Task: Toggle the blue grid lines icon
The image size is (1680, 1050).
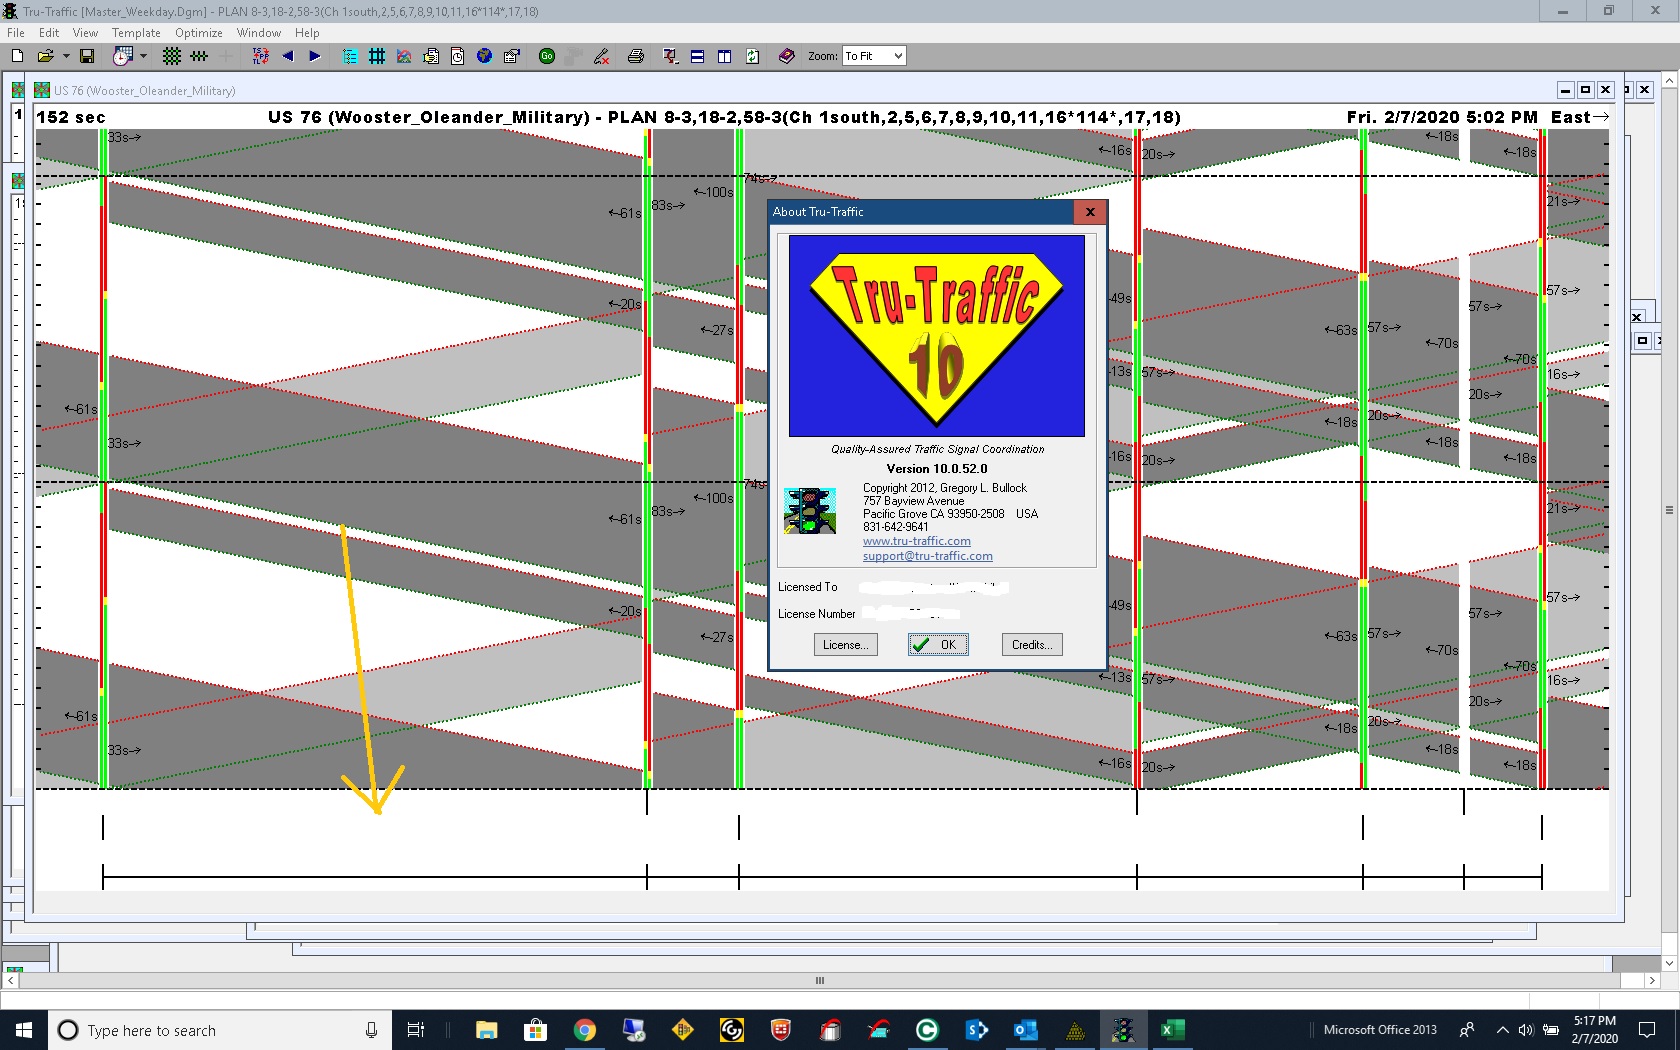Action: (377, 56)
